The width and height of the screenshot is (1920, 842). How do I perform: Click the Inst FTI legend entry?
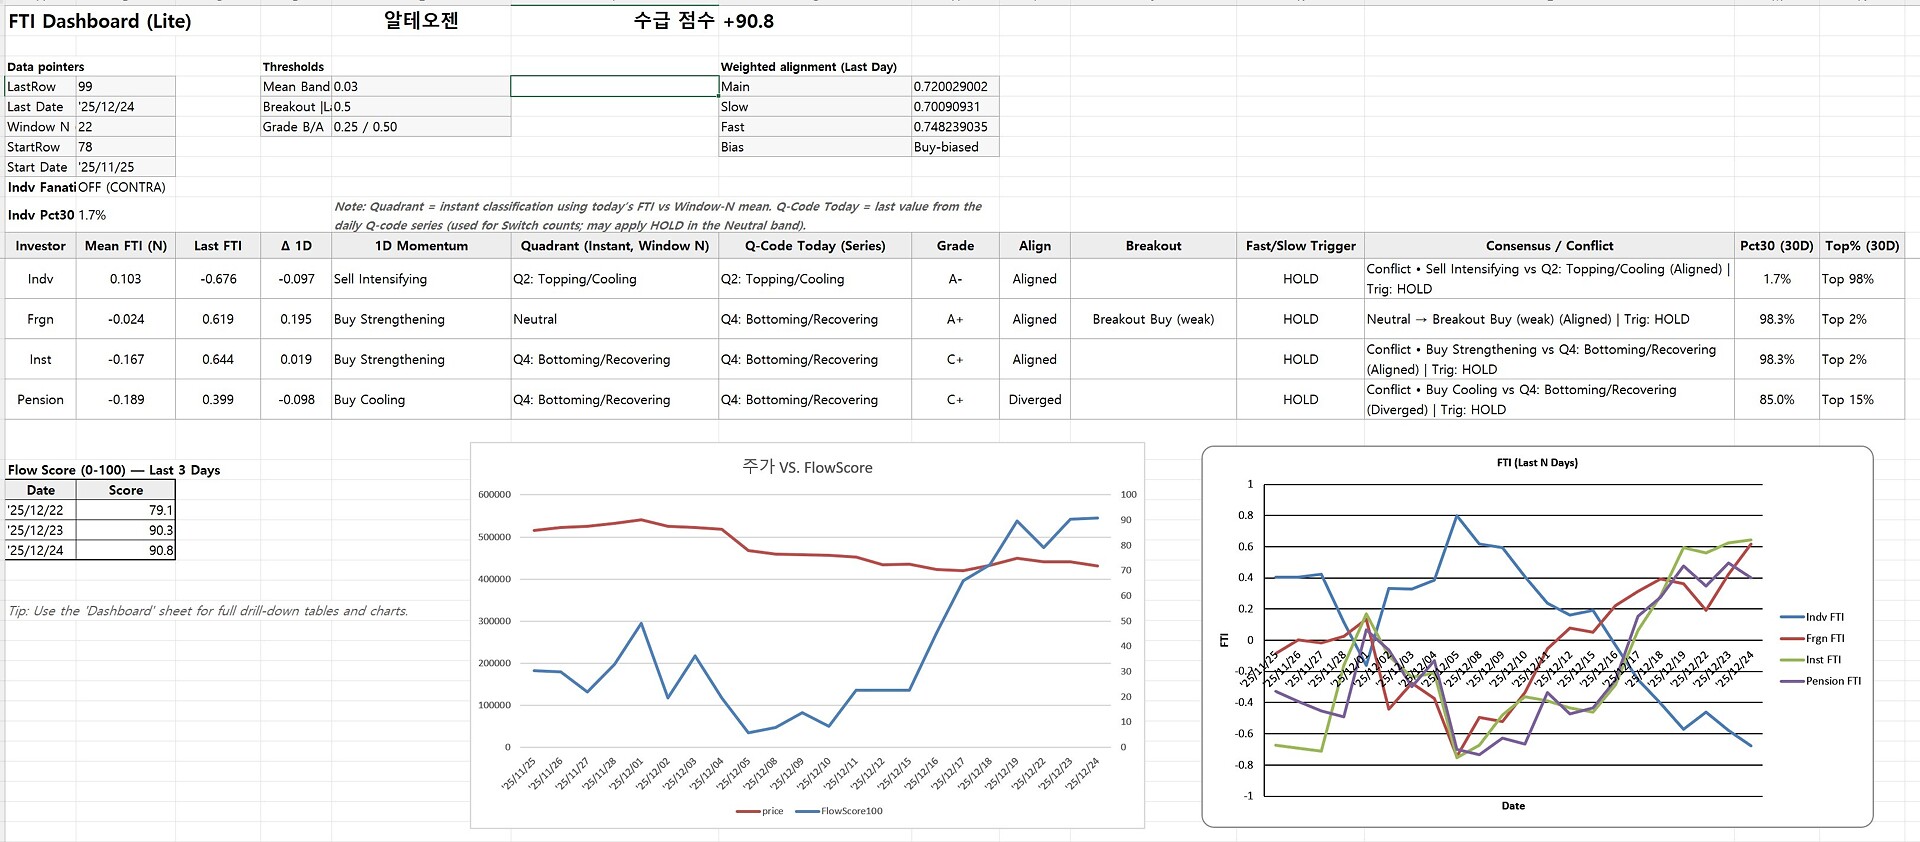tap(1822, 660)
